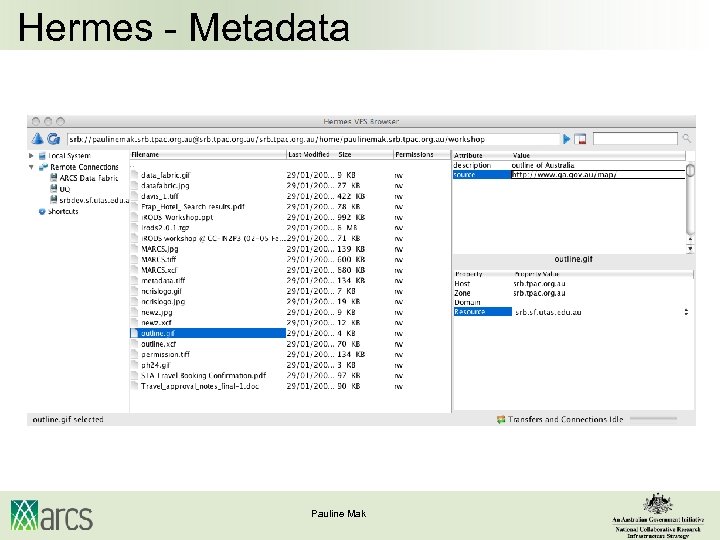Click the Remote Connections network icon
Screen dimensions: 720x540
[x=43, y=167]
